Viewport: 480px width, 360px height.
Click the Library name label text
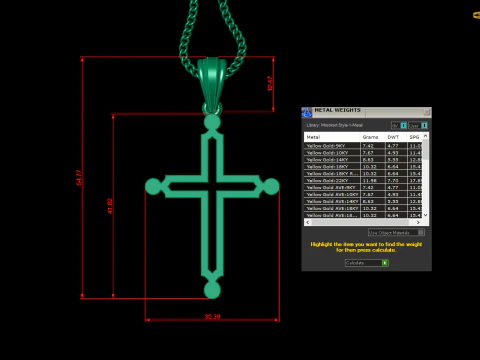[x=334, y=125]
